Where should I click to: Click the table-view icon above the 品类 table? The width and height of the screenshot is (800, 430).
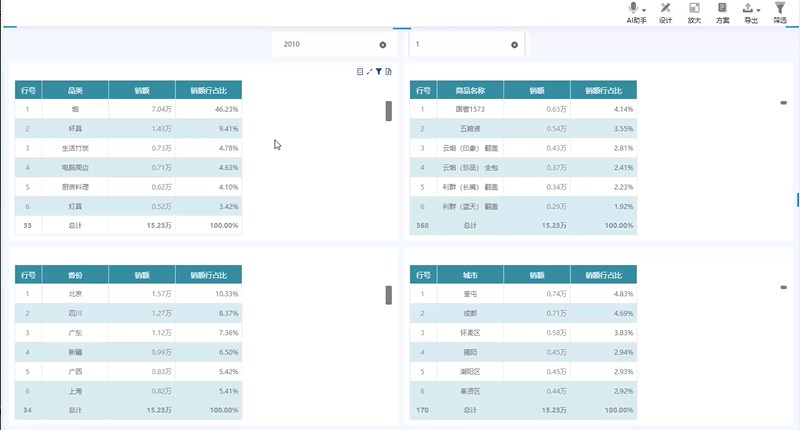(360, 72)
